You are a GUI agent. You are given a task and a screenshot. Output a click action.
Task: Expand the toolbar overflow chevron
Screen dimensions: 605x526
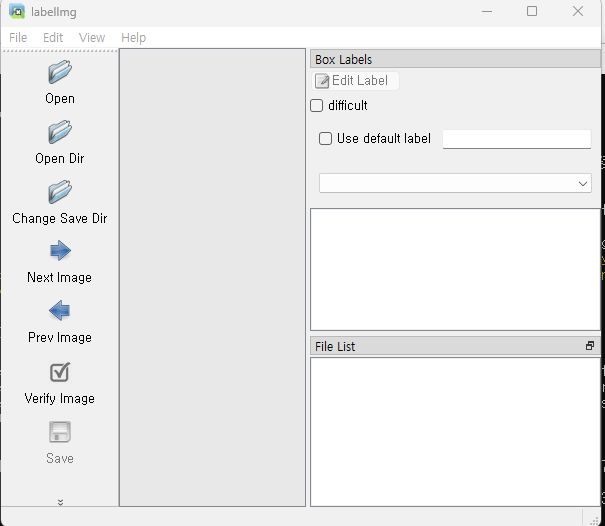click(x=60, y=502)
